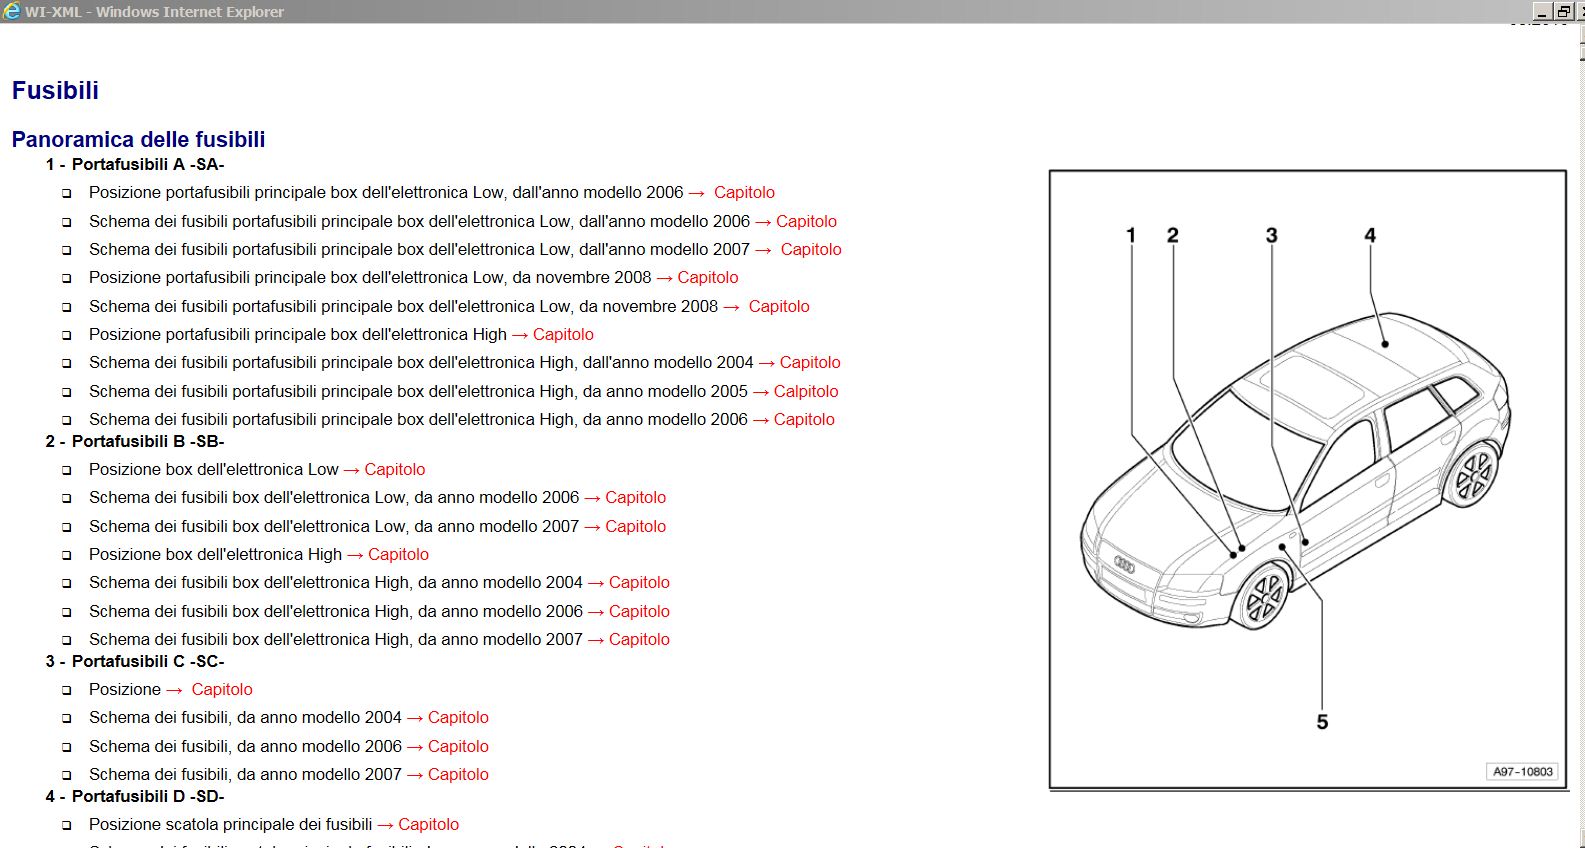The height and width of the screenshot is (848, 1585).
Task: Open Capitolo link for Schema box elettronica High 2006
Action: [x=639, y=611]
